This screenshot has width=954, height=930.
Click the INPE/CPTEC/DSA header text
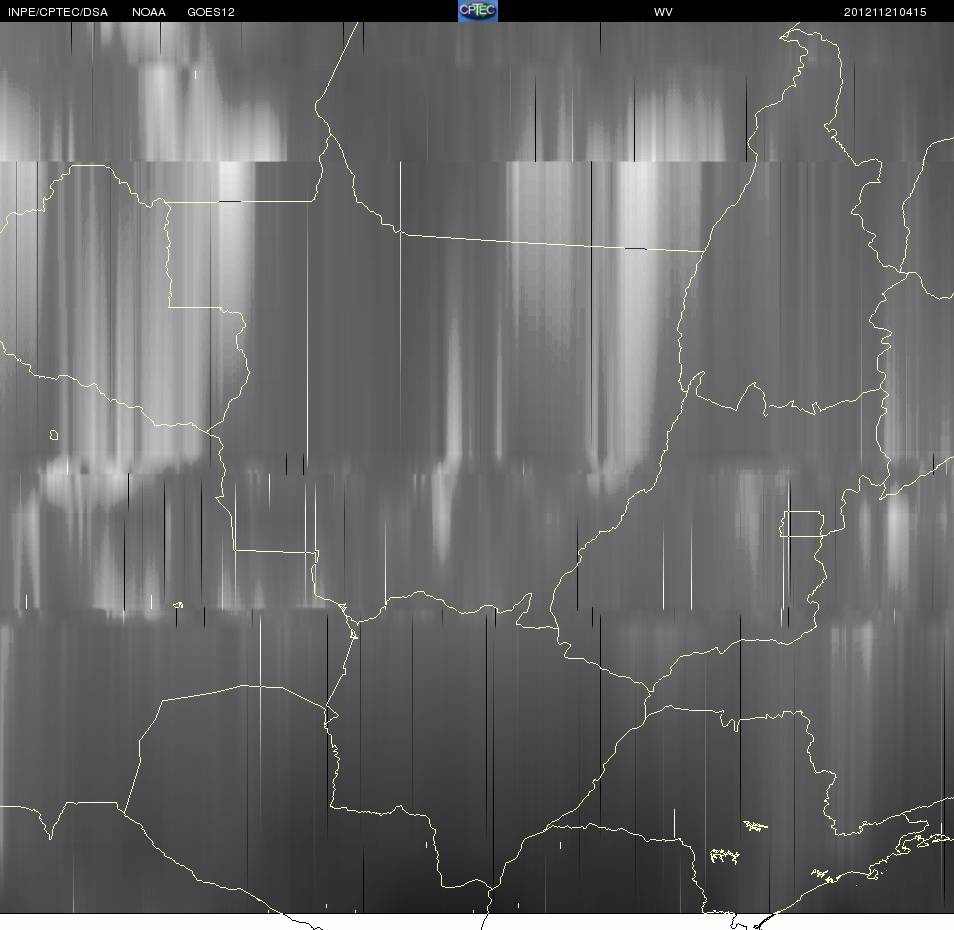(x=58, y=12)
